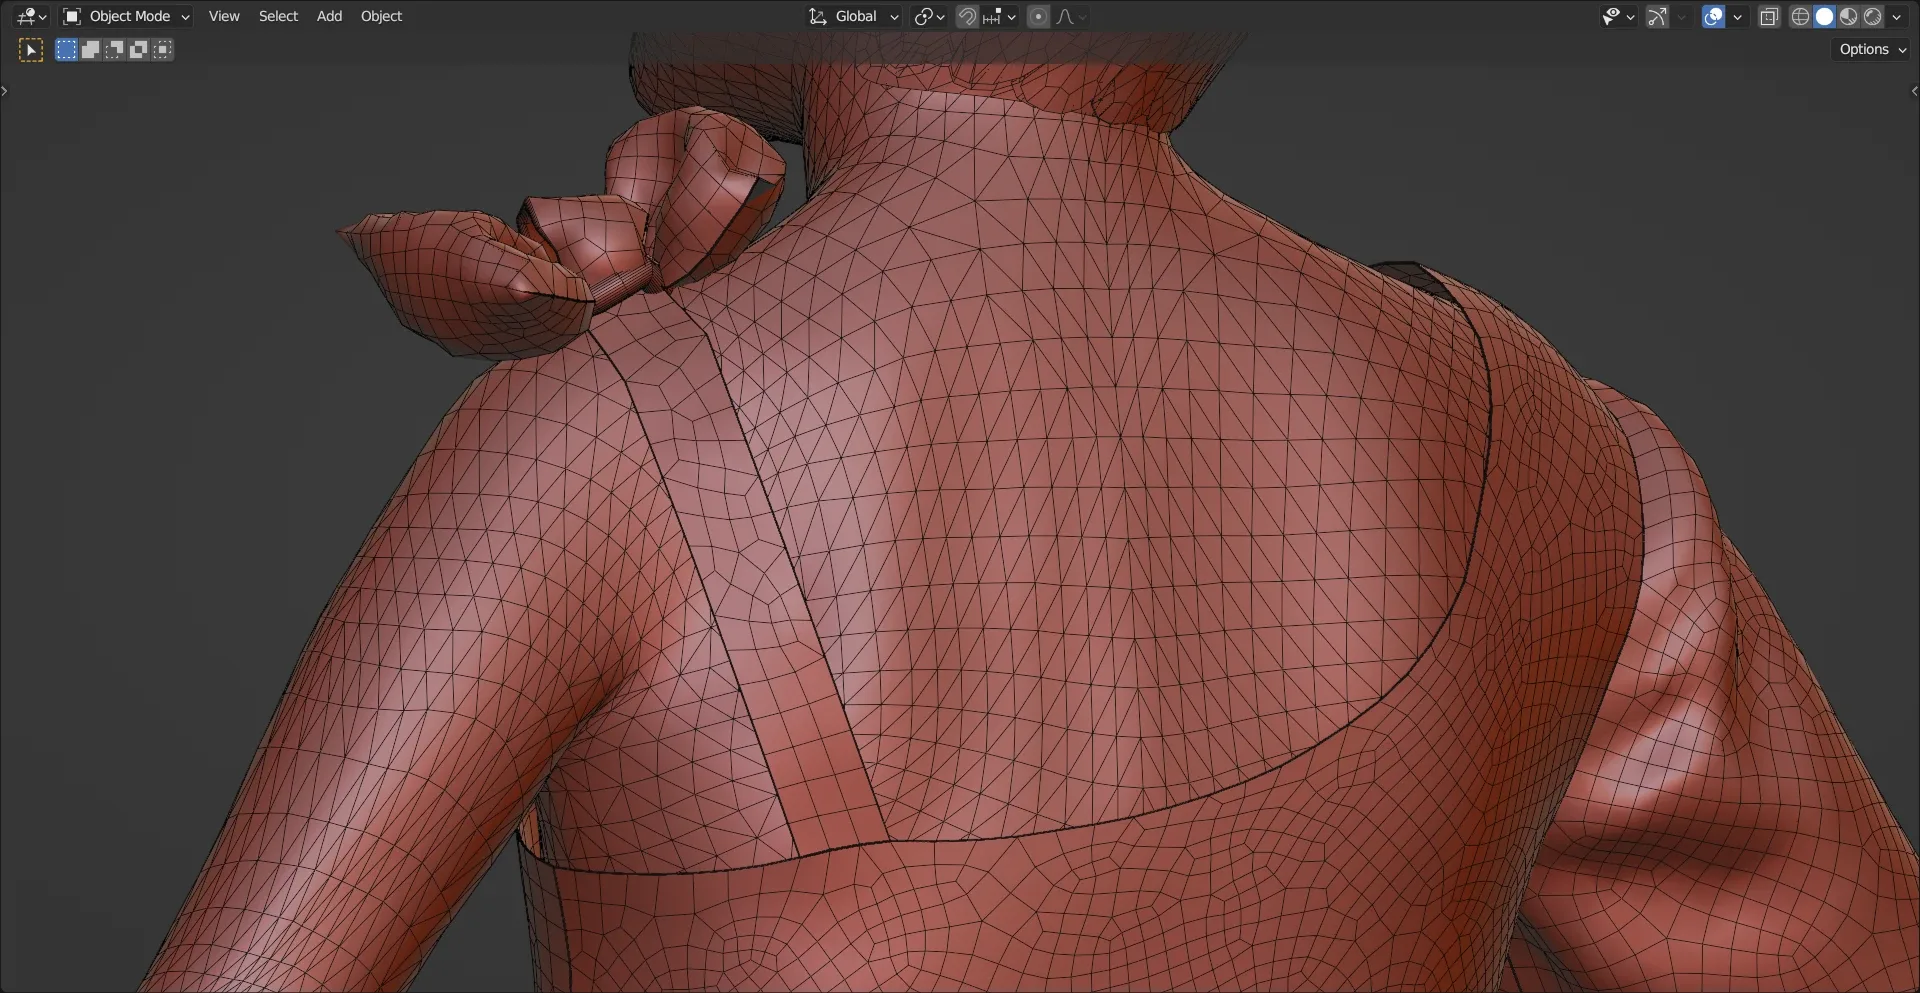Viewport: 1920px width, 993px height.
Task: Open proportional editing falloff menu
Action: pos(1071,16)
